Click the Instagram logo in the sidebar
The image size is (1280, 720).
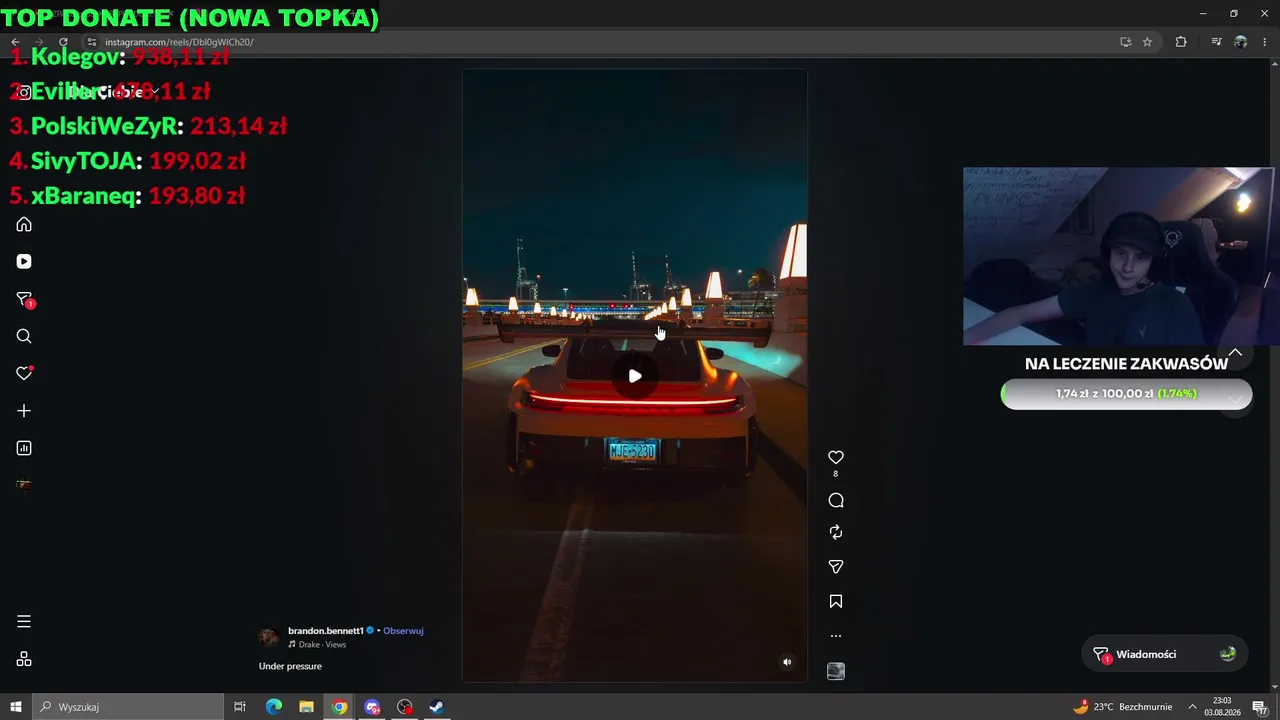coord(24,92)
